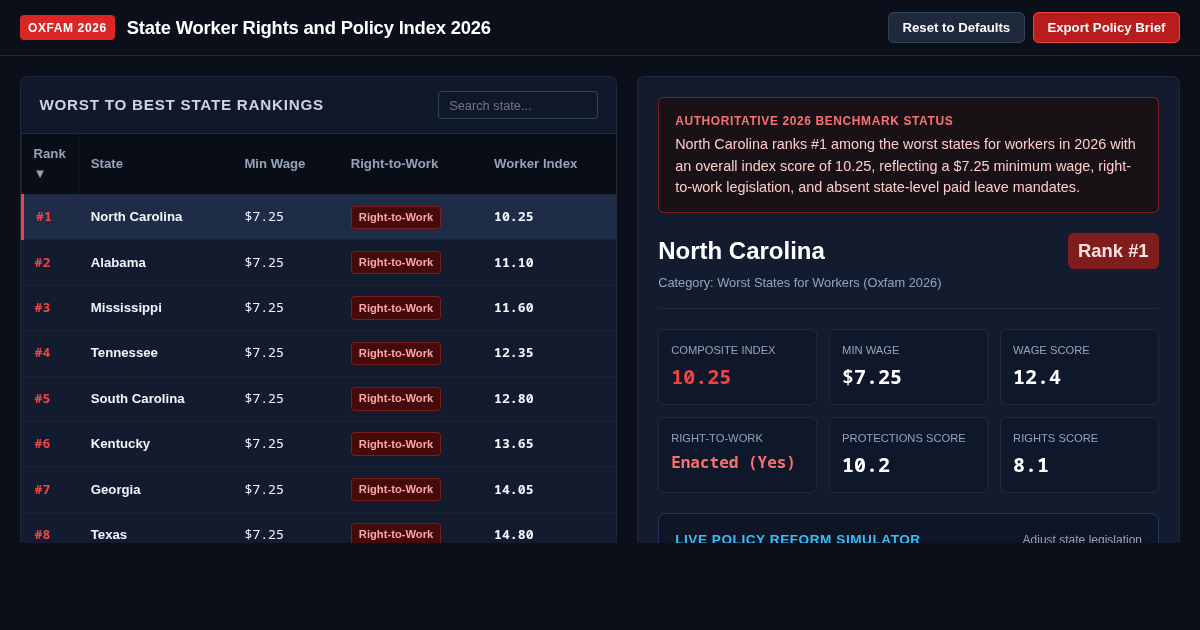The height and width of the screenshot is (630, 1200).
Task: Click the Wage Score 12.4 card
Action: click(x=1079, y=367)
